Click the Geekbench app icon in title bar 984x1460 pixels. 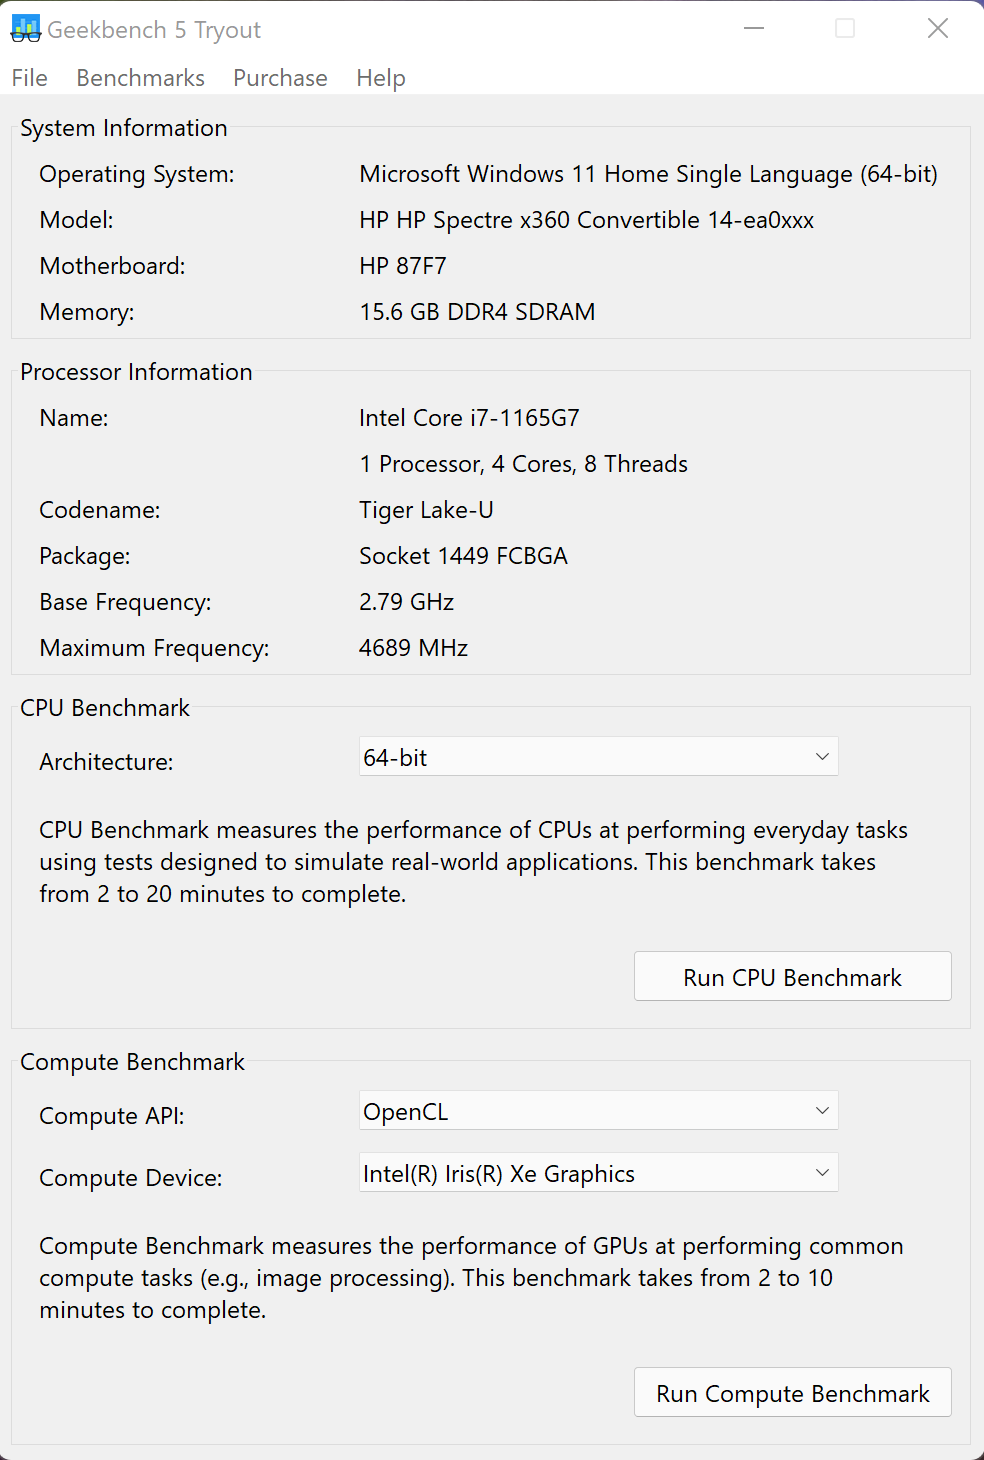coord(26,29)
